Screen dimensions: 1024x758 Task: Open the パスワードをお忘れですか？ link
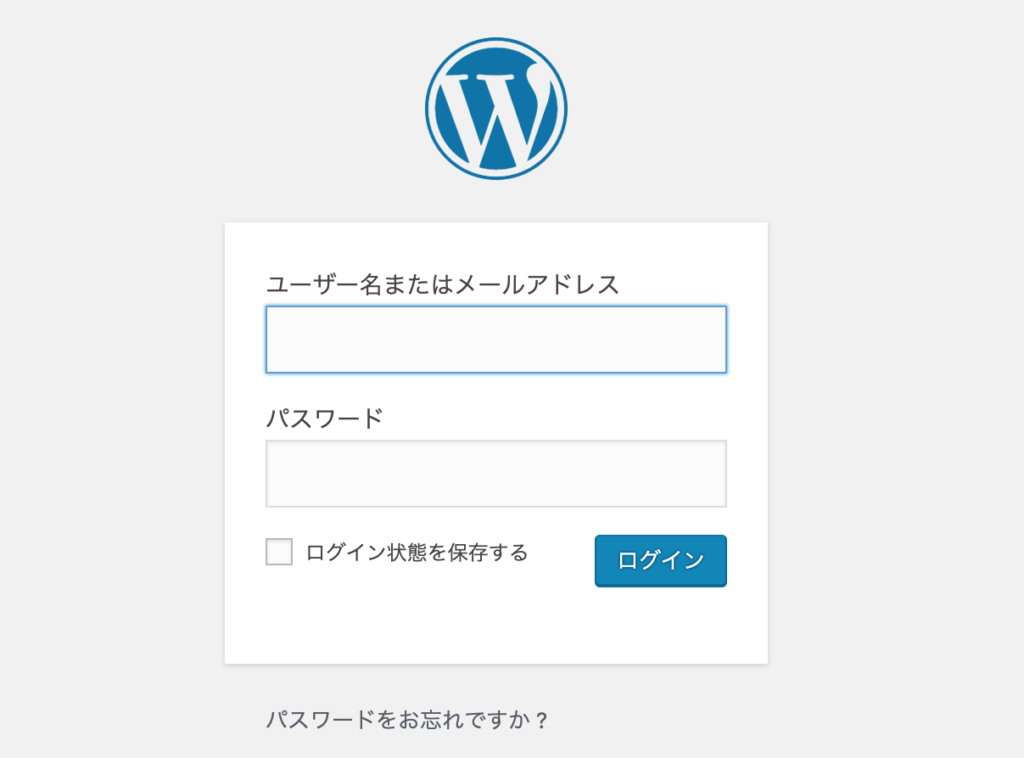407,720
